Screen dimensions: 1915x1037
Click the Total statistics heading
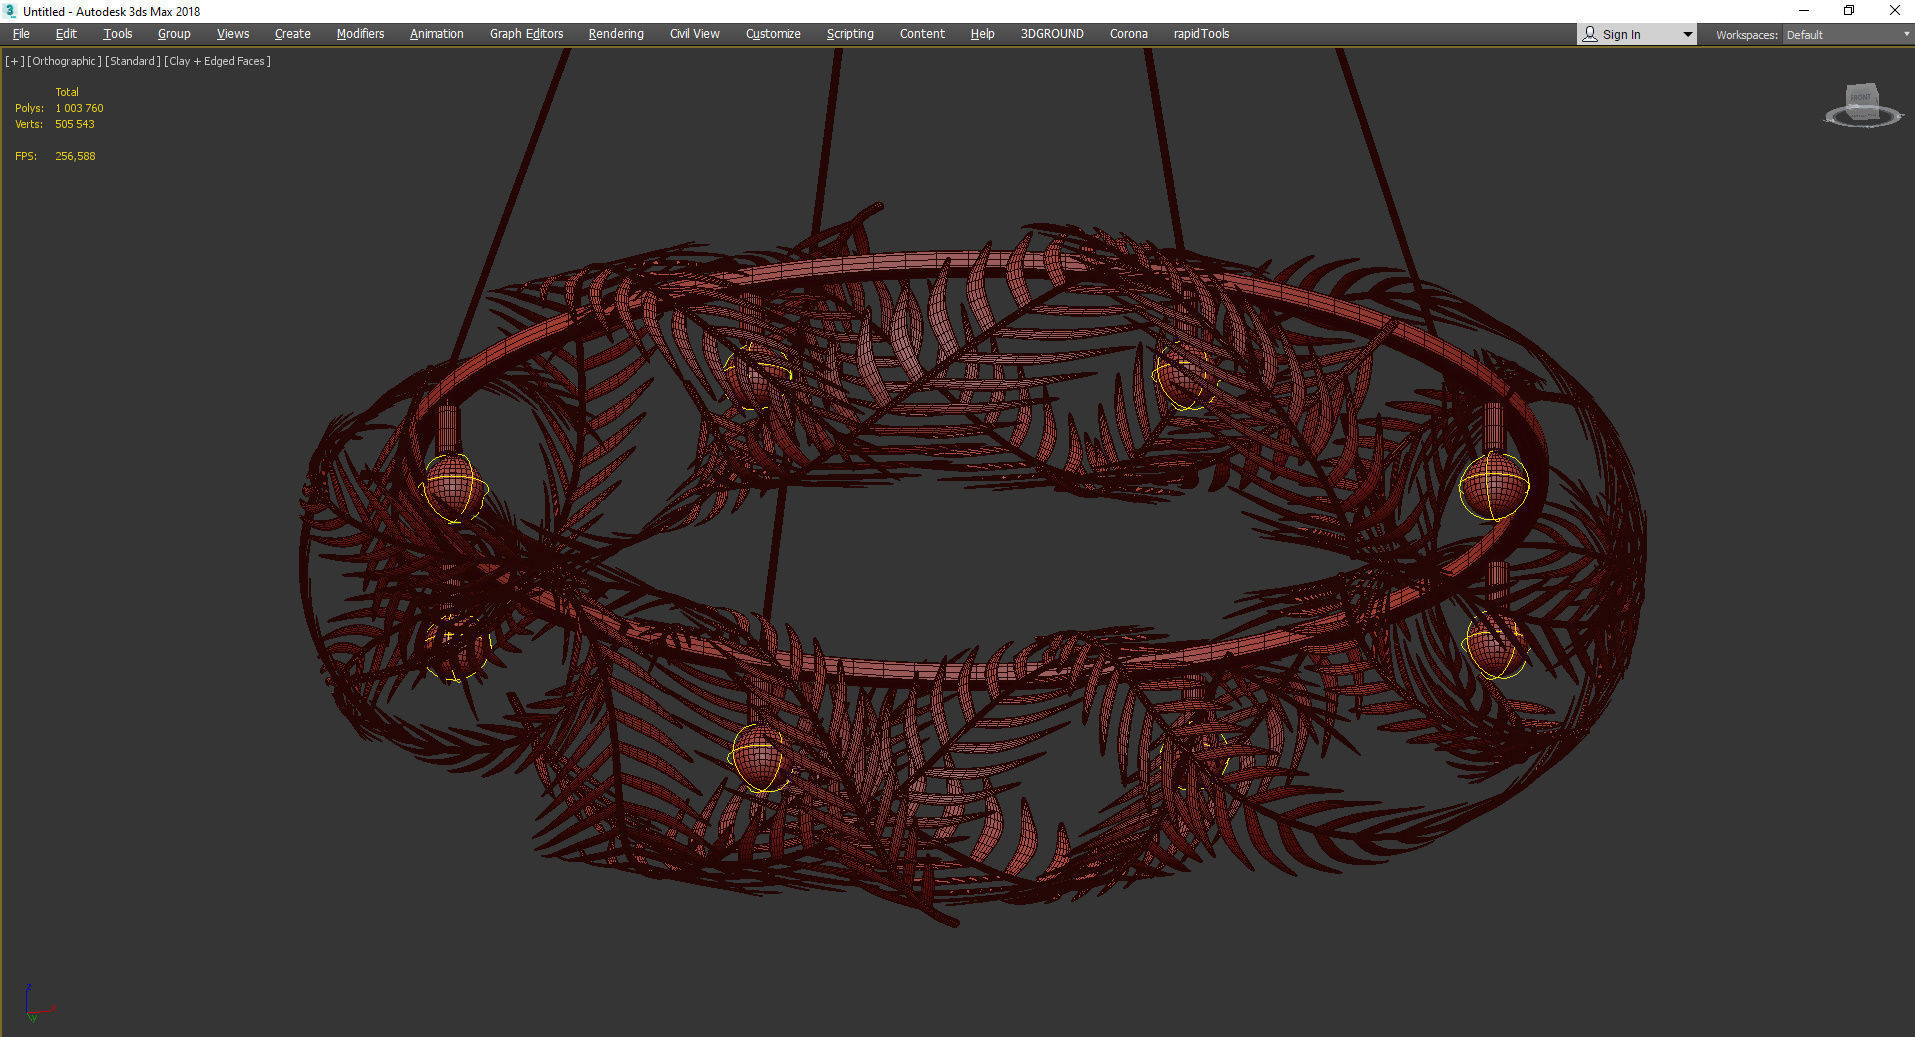point(67,92)
